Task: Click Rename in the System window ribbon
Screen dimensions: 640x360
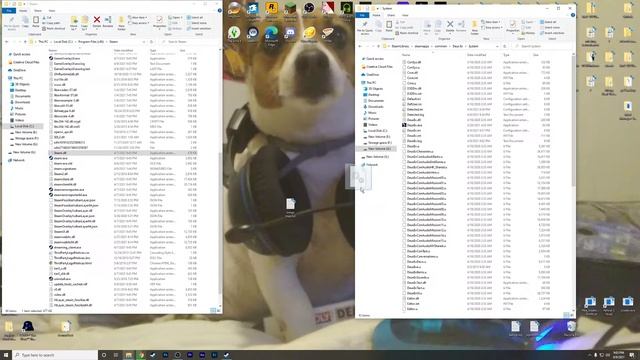Action: coord(461,27)
